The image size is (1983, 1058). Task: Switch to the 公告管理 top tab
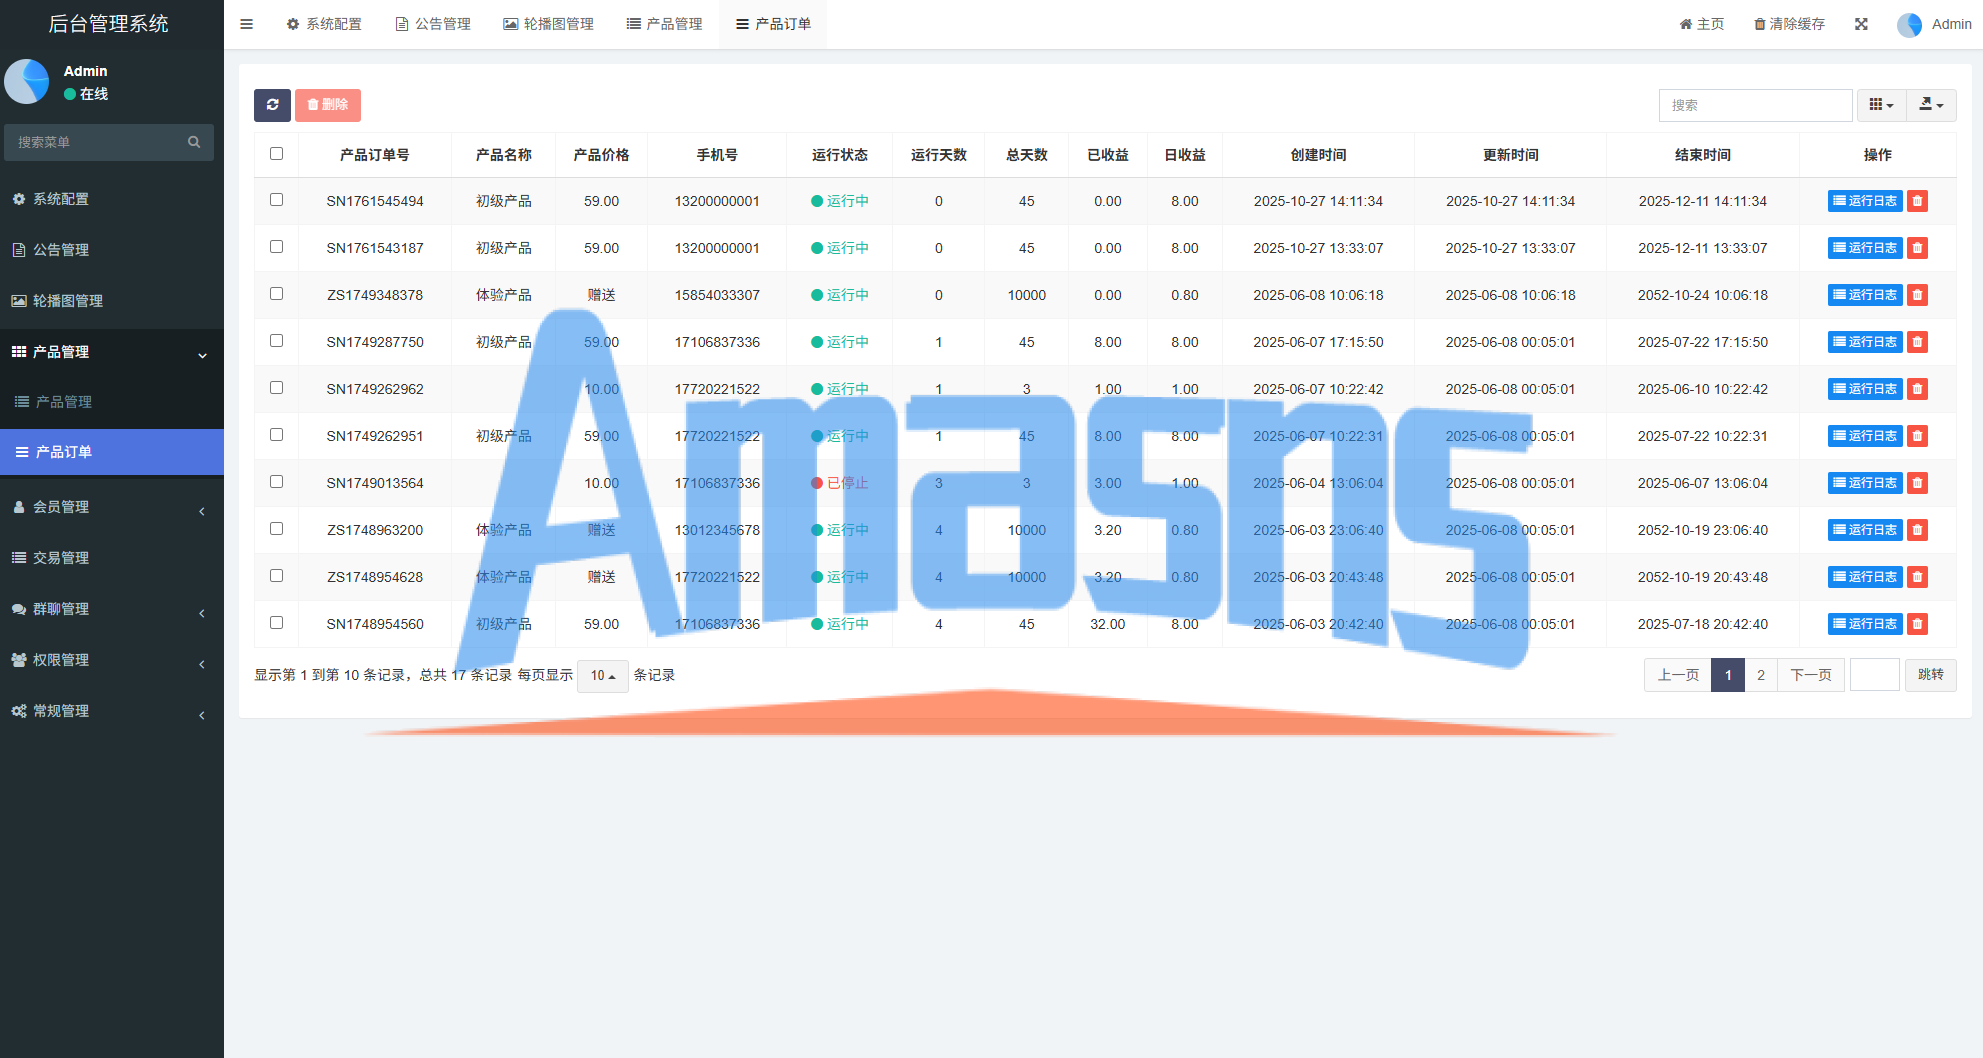point(433,24)
